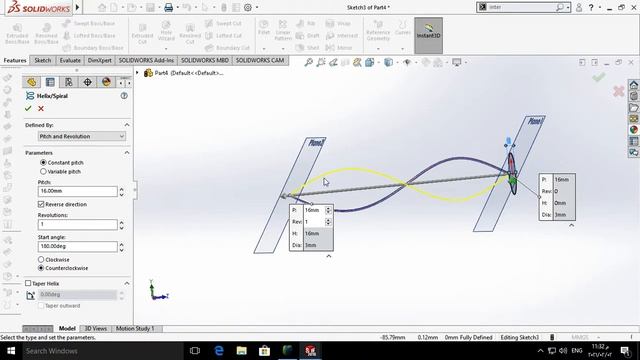Open the DisplayManager color sphere tab
The width and height of the screenshot is (640, 360).
tap(106, 82)
